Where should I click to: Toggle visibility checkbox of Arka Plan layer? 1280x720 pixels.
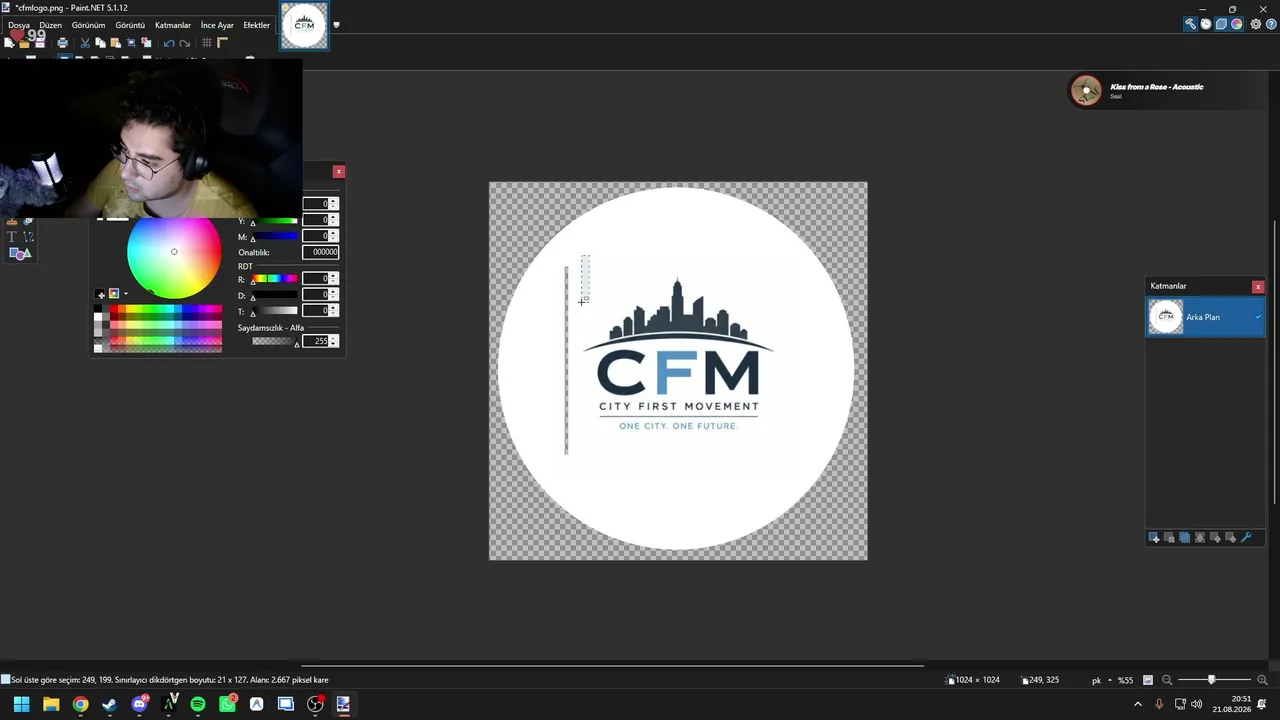tap(1258, 317)
